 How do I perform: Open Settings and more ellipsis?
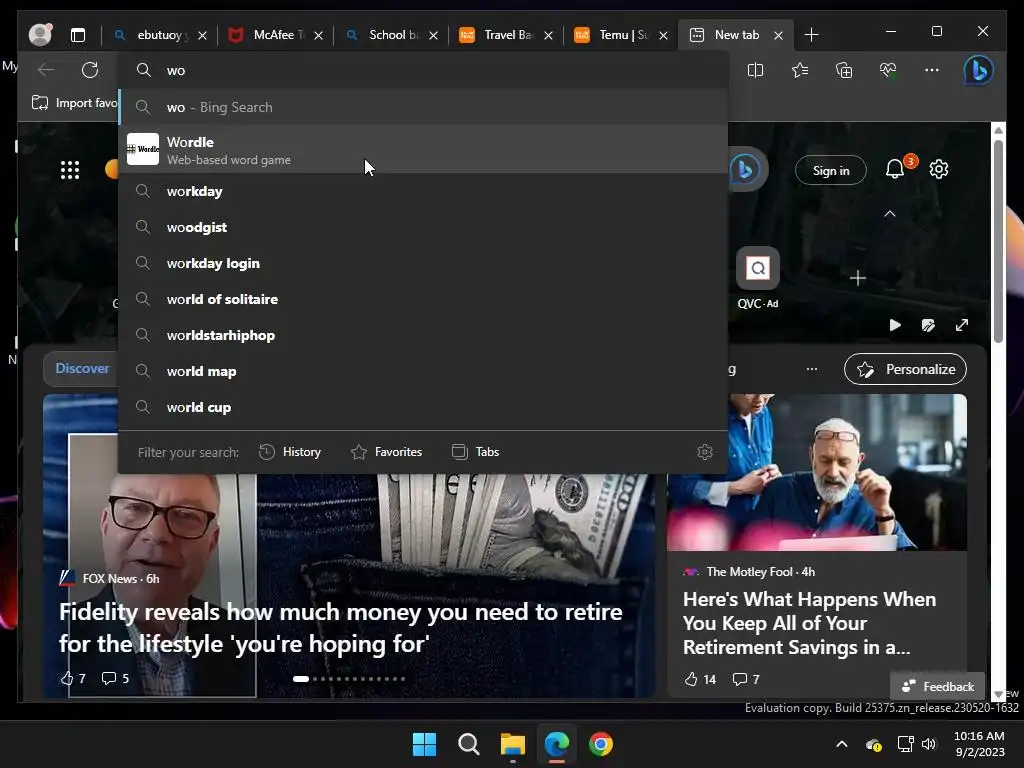click(x=932, y=70)
